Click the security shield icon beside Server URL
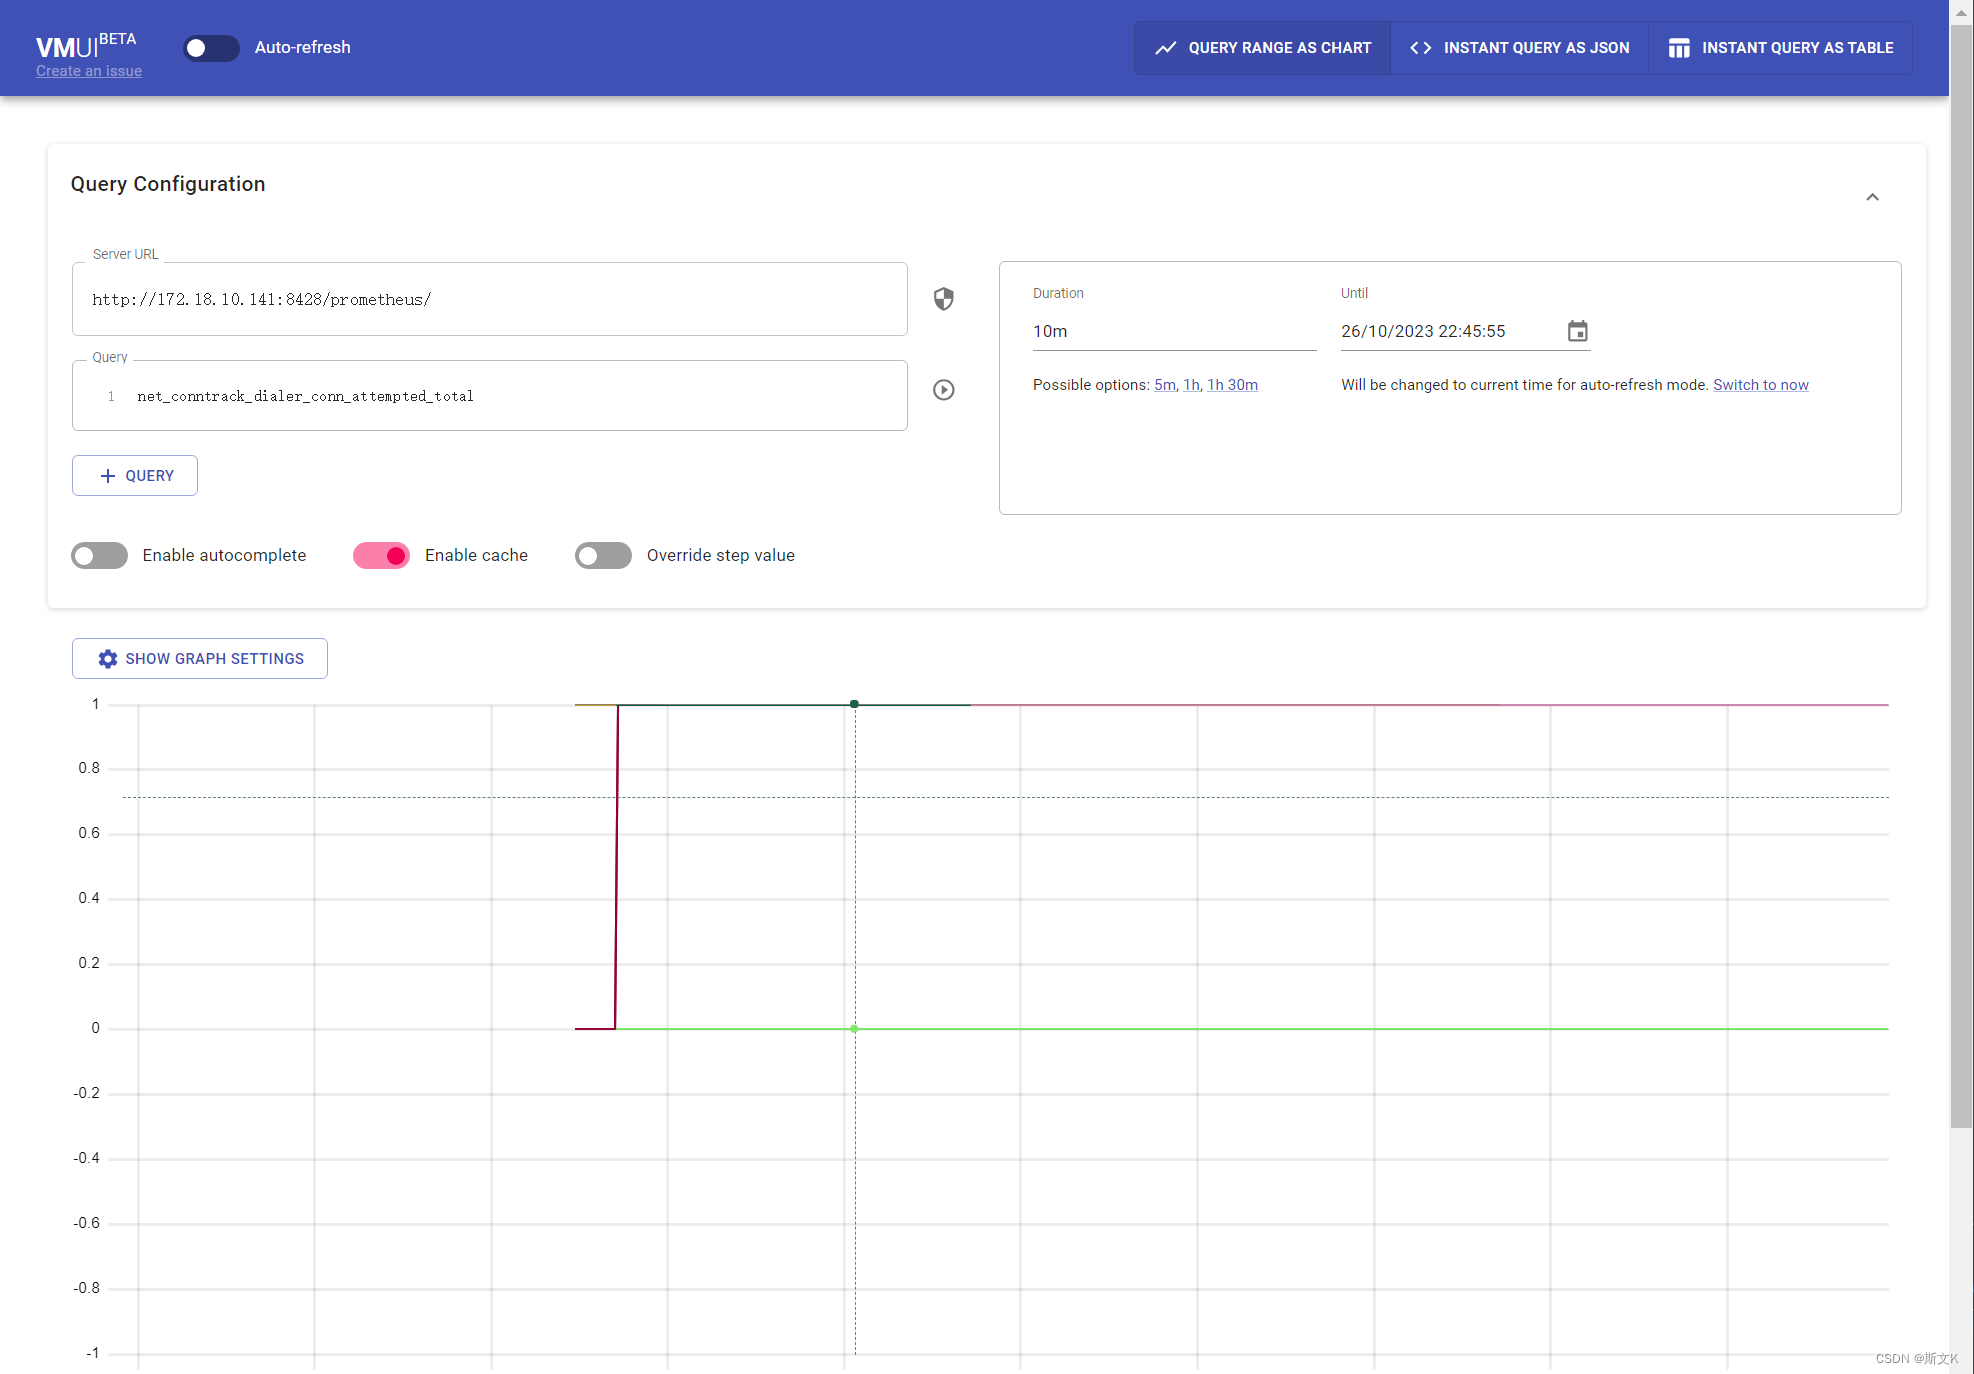The height and width of the screenshot is (1374, 1974). [943, 299]
